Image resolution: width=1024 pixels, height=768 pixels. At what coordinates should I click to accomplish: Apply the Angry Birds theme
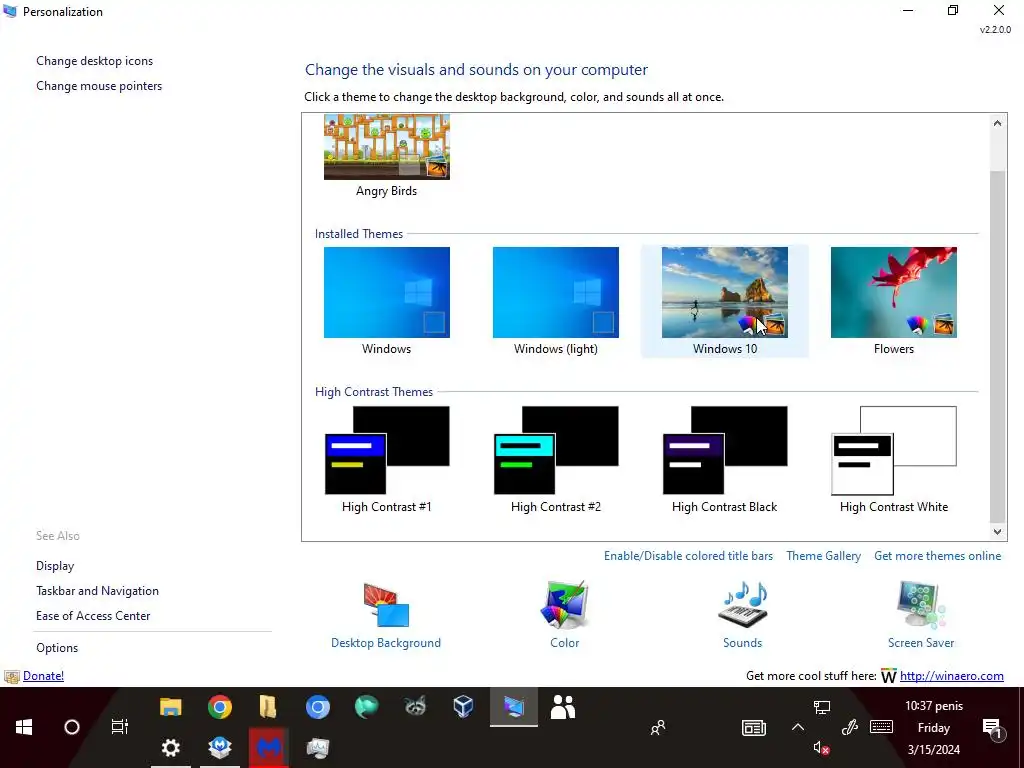387,155
